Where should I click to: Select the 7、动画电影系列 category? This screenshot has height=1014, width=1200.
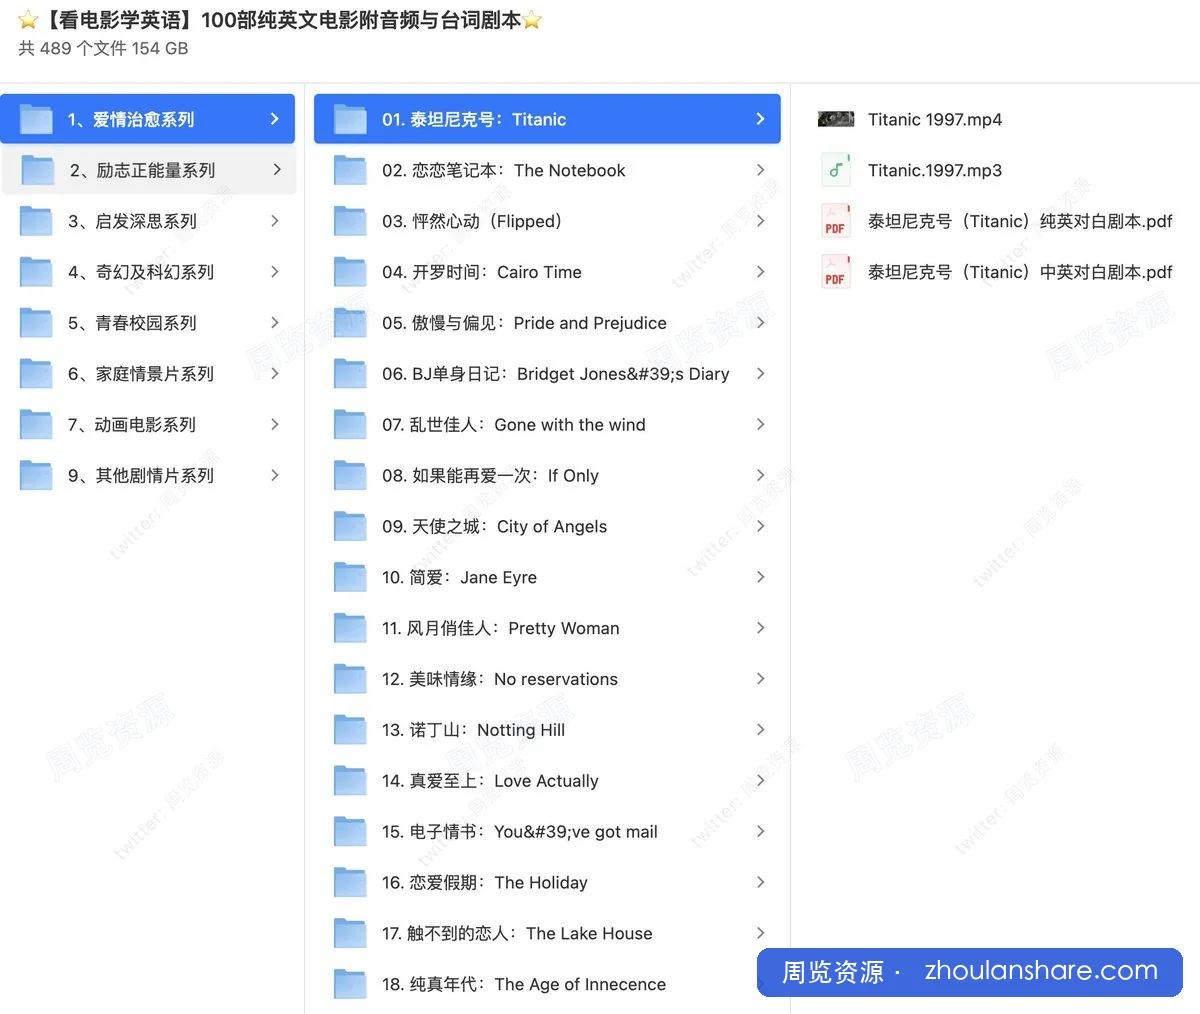coord(148,425)
